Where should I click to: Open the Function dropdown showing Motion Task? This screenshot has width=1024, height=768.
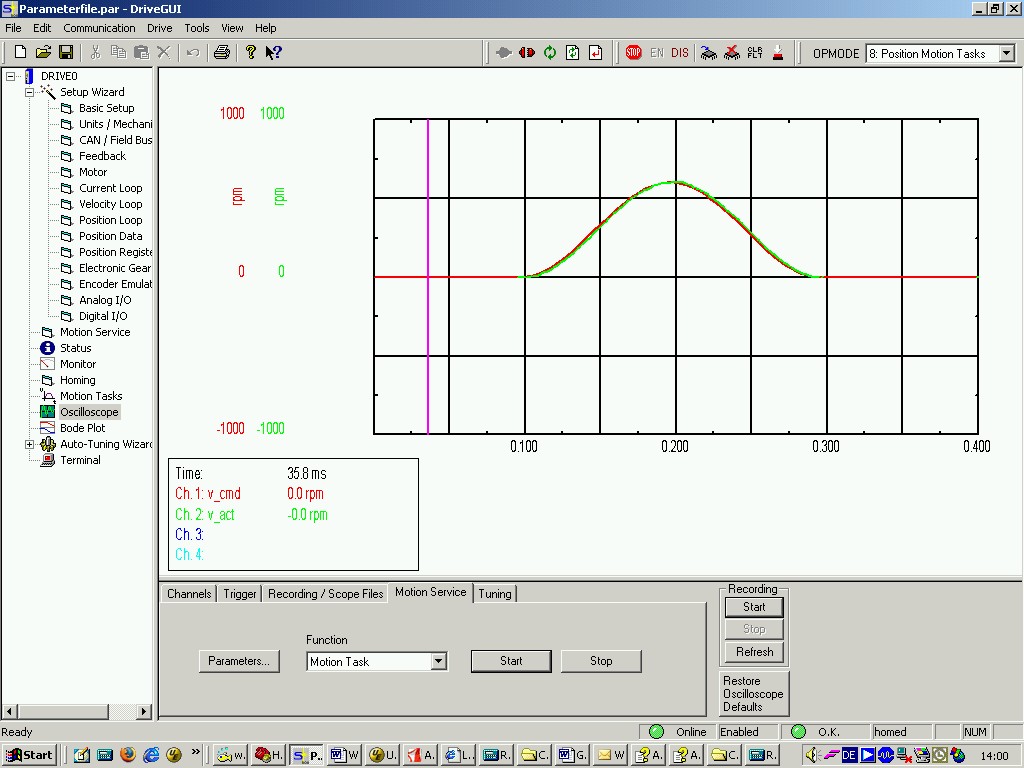[x=438, y=662]
